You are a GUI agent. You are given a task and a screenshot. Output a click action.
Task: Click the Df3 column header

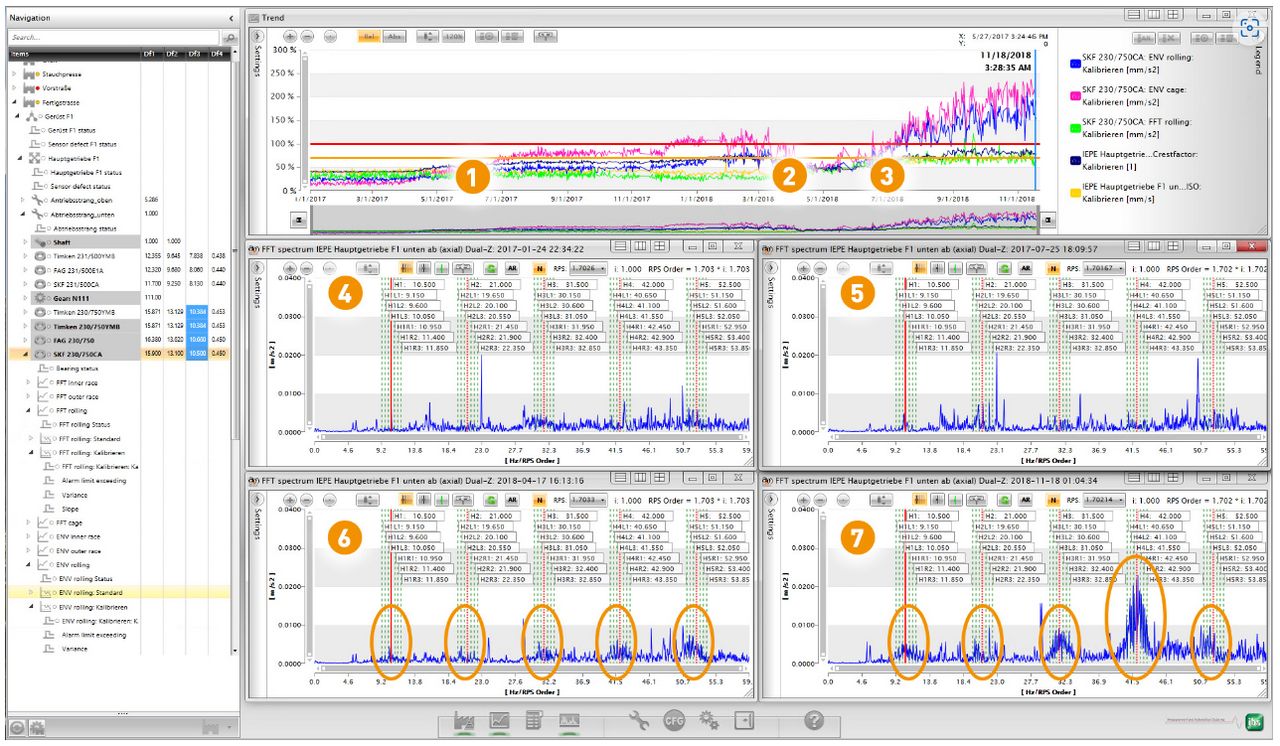click(194, 53)
